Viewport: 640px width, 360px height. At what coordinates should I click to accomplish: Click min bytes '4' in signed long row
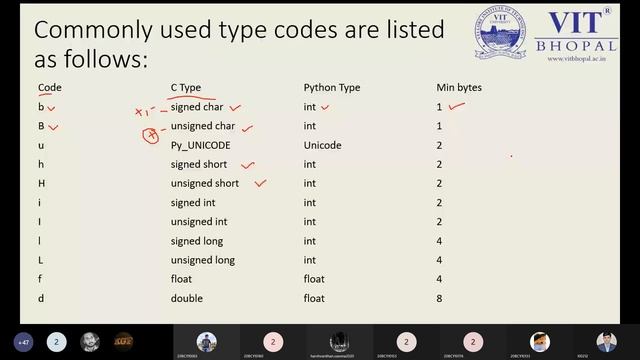(x=439, y=241)
